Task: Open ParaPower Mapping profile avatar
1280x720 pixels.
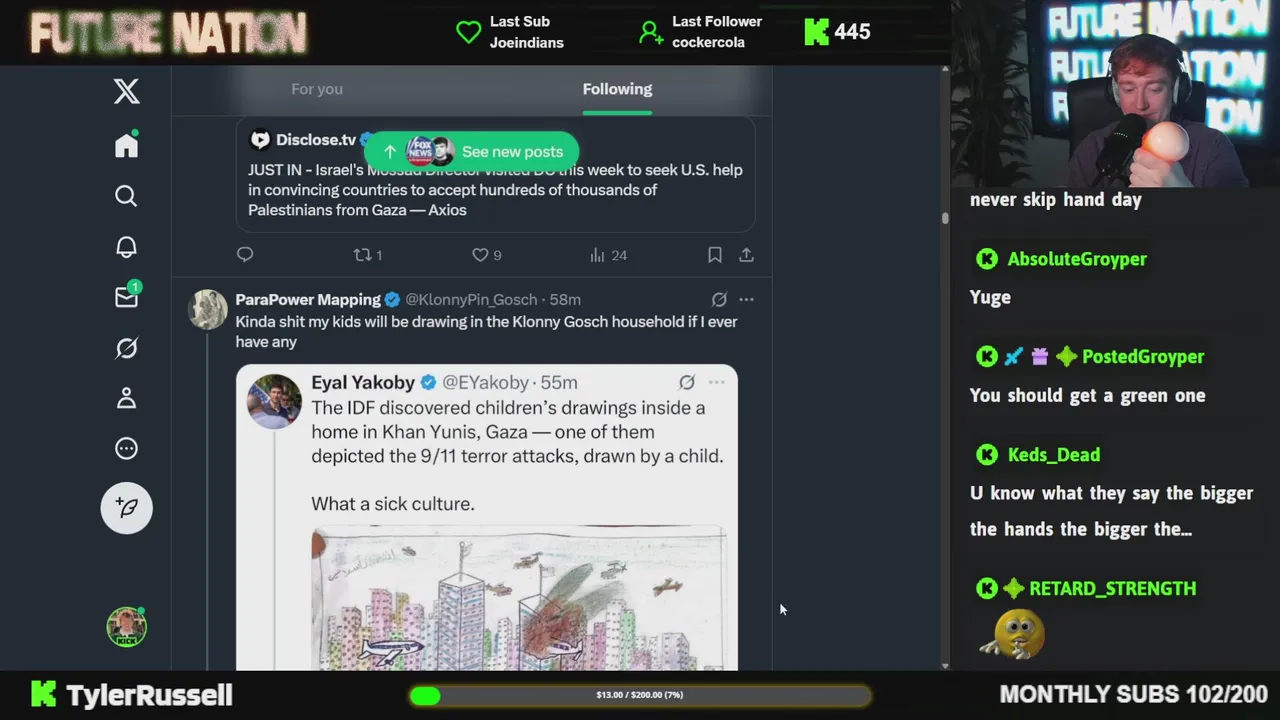Action: pyautogui.click(x=208, y=310)
